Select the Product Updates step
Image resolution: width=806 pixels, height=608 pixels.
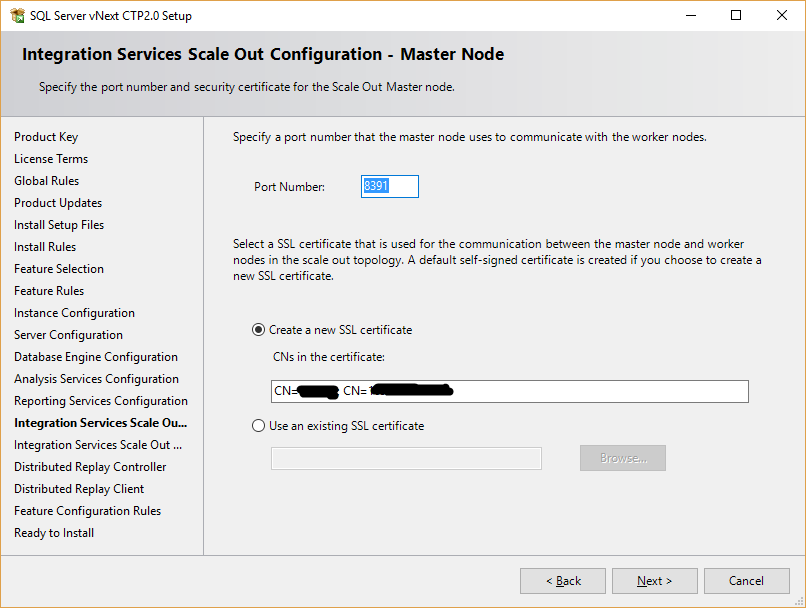click(58, 203)
